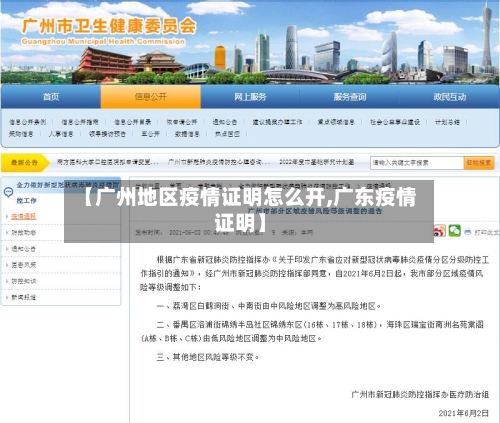Expand the arrow beside 疫情通报 in sidebar
The width and height of the screenshot is (500, 423).
tap(7, 216)
